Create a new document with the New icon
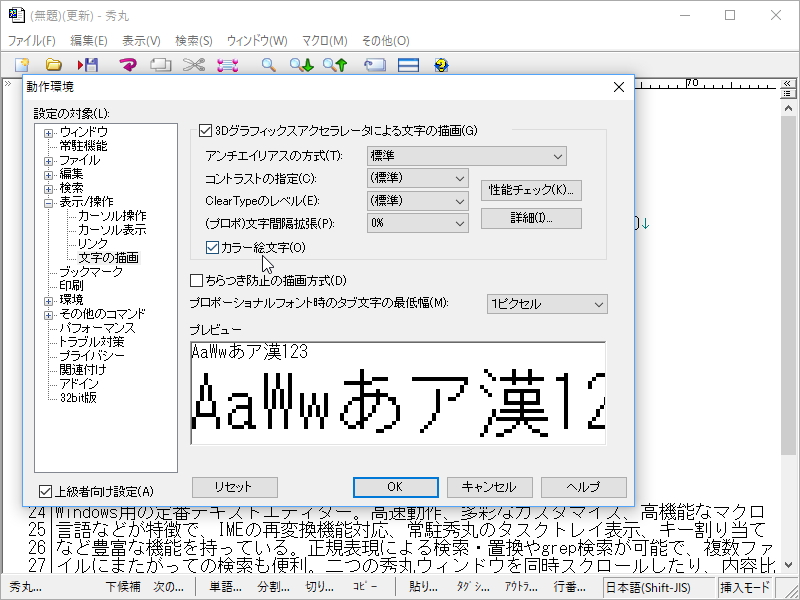The width and height of the screenshot is (800, 600). pos(22,65)
